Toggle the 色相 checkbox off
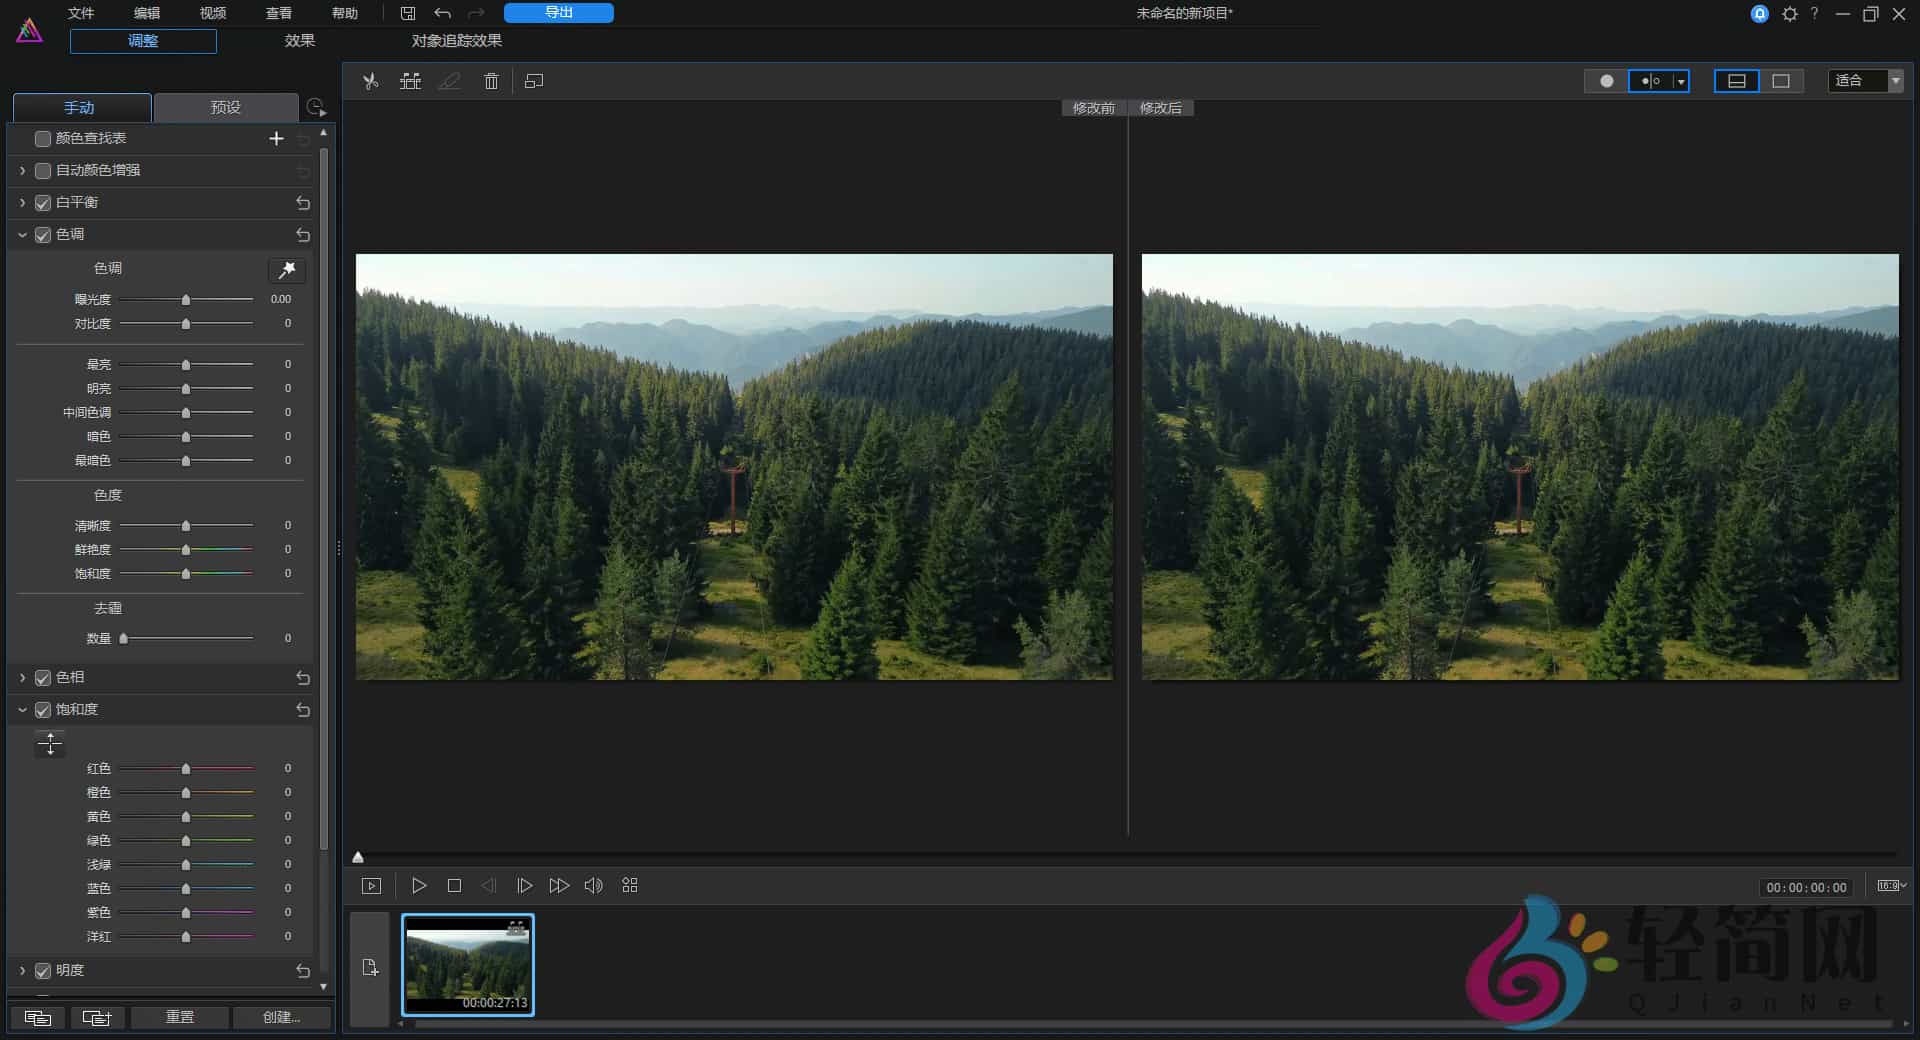 tap(43, 678)
